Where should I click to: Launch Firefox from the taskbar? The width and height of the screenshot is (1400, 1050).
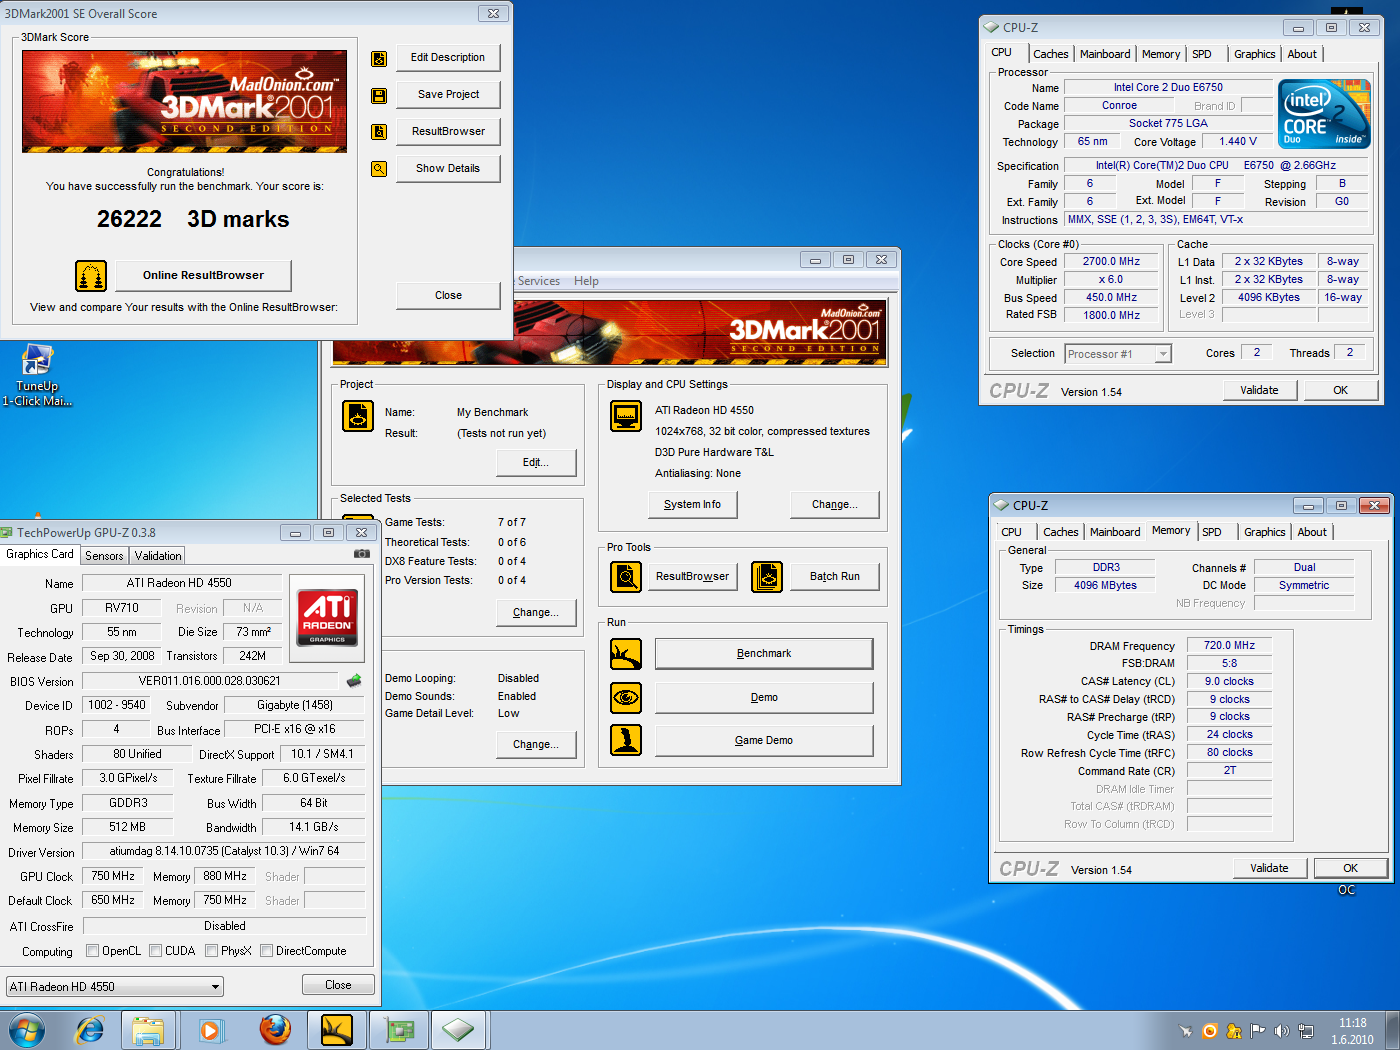point(274,1029)
